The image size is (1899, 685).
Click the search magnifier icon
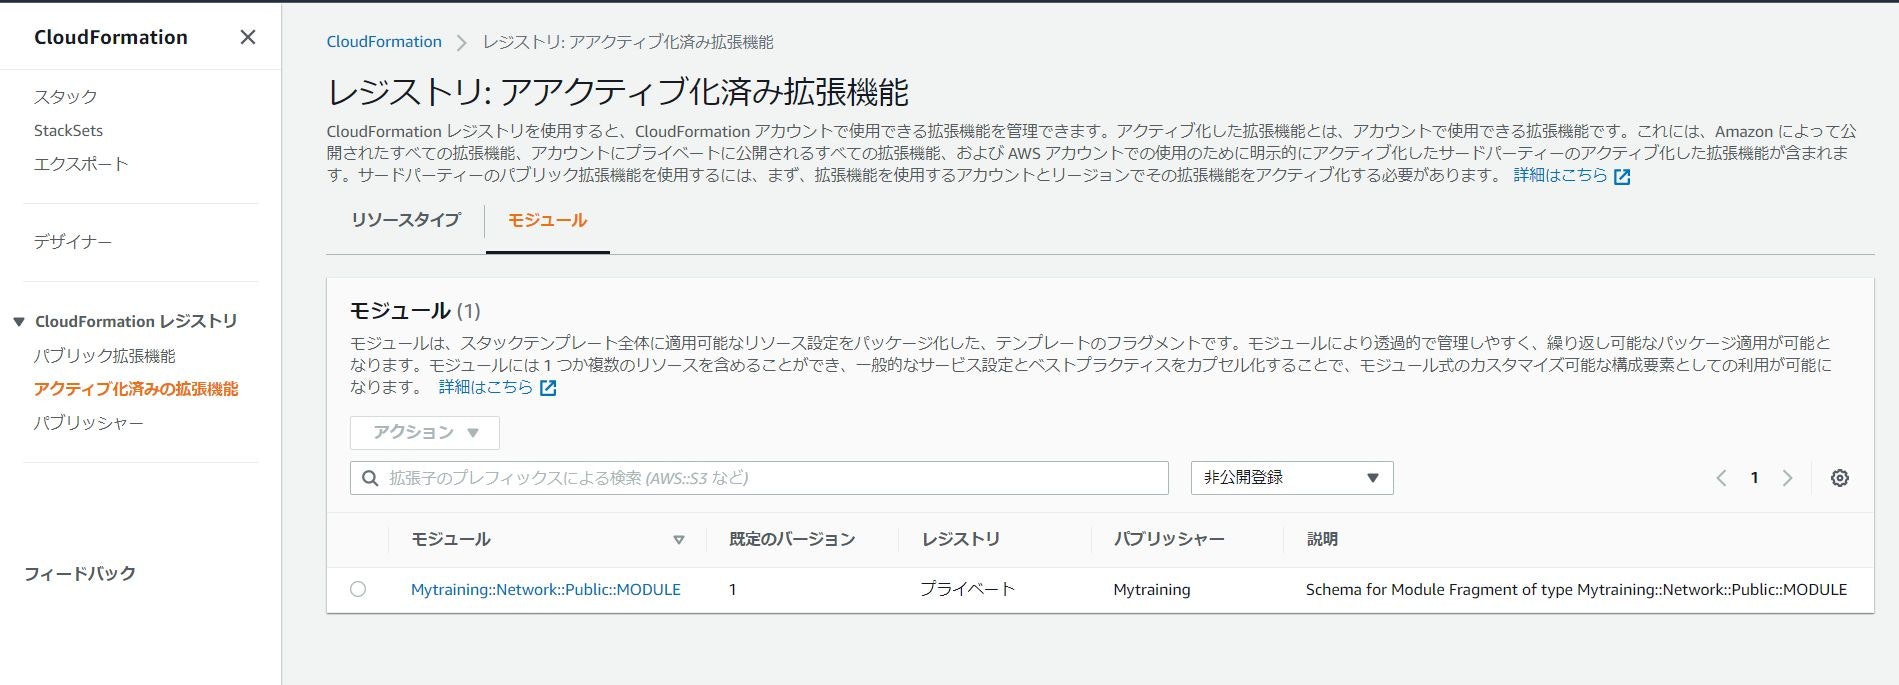coord(370,478)
